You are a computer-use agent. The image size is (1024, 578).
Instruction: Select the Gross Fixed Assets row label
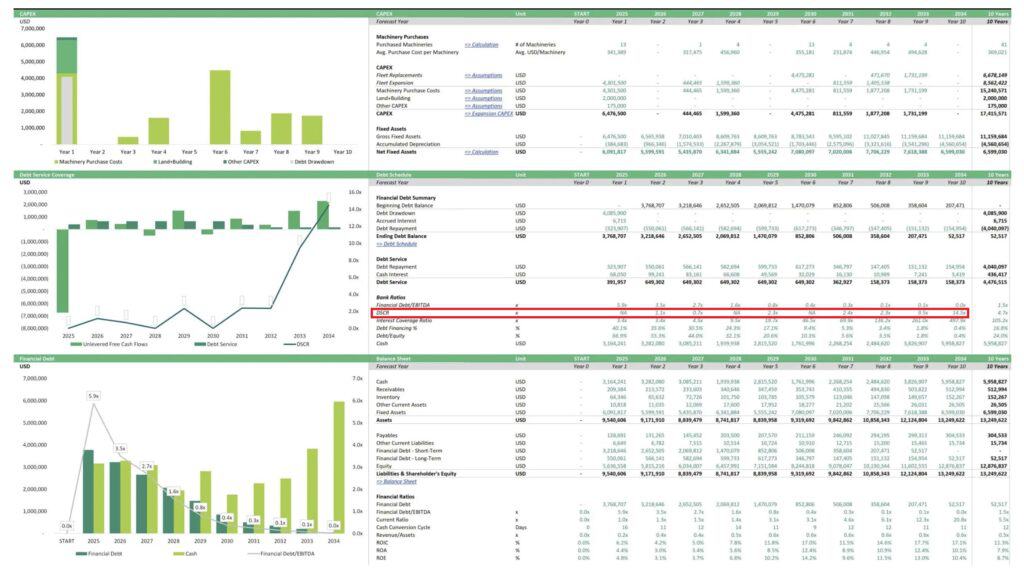398,136
